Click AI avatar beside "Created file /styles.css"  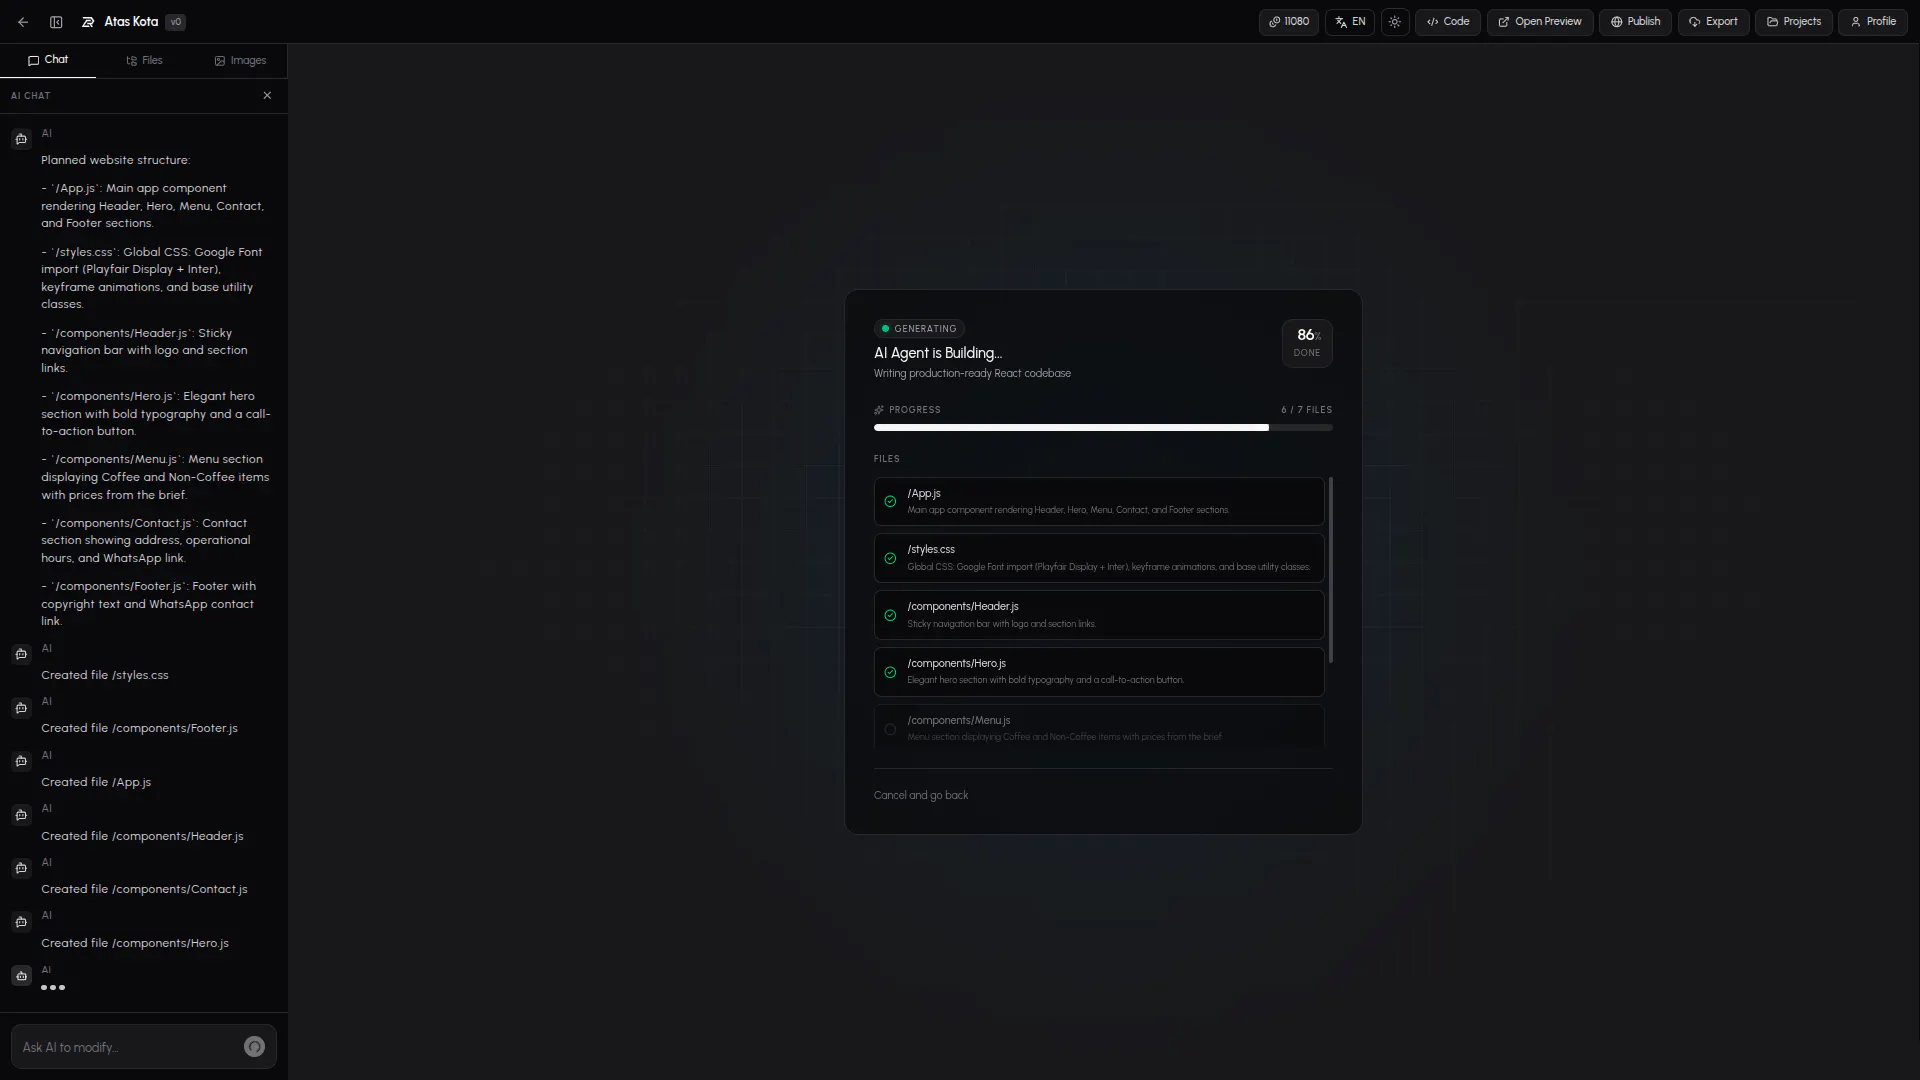[21, 654]
